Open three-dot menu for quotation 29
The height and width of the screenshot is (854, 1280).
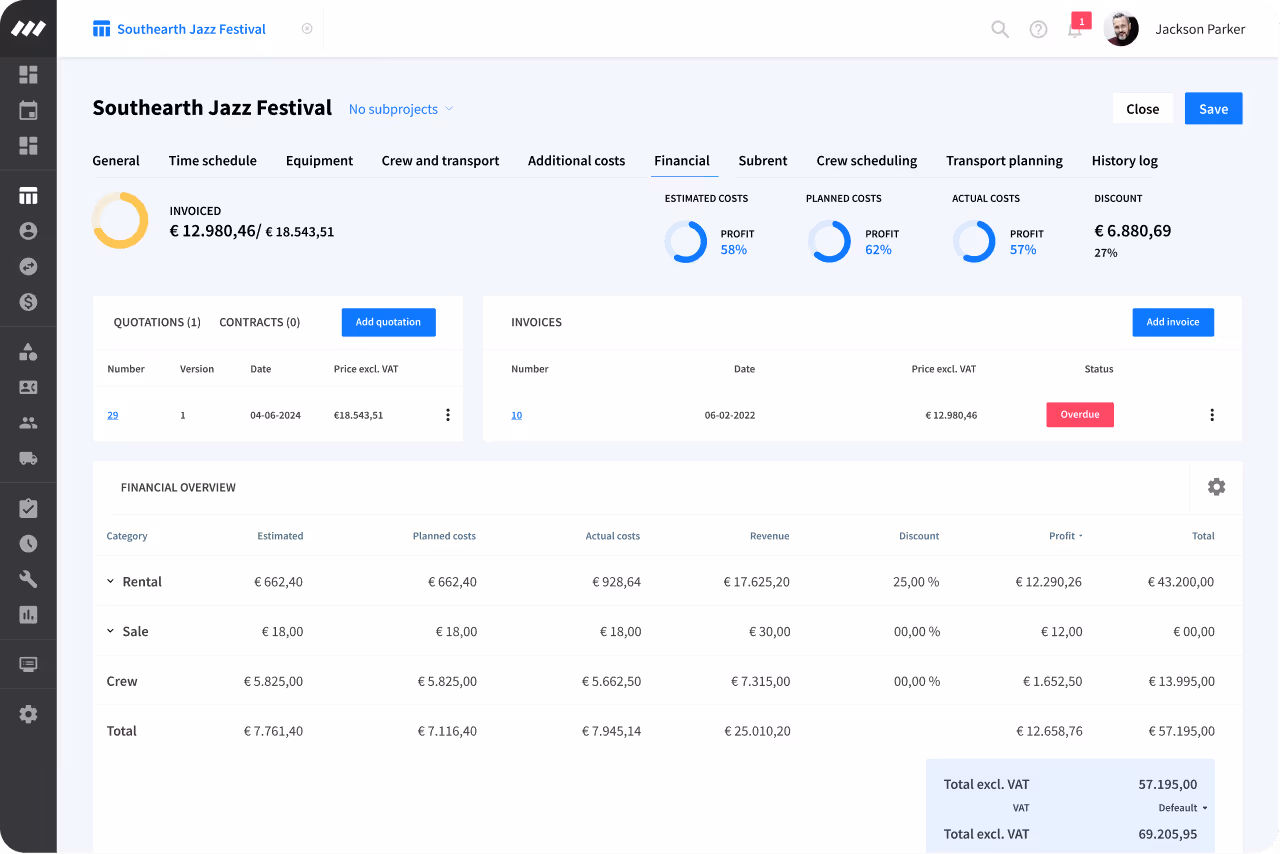coord(447,415)
